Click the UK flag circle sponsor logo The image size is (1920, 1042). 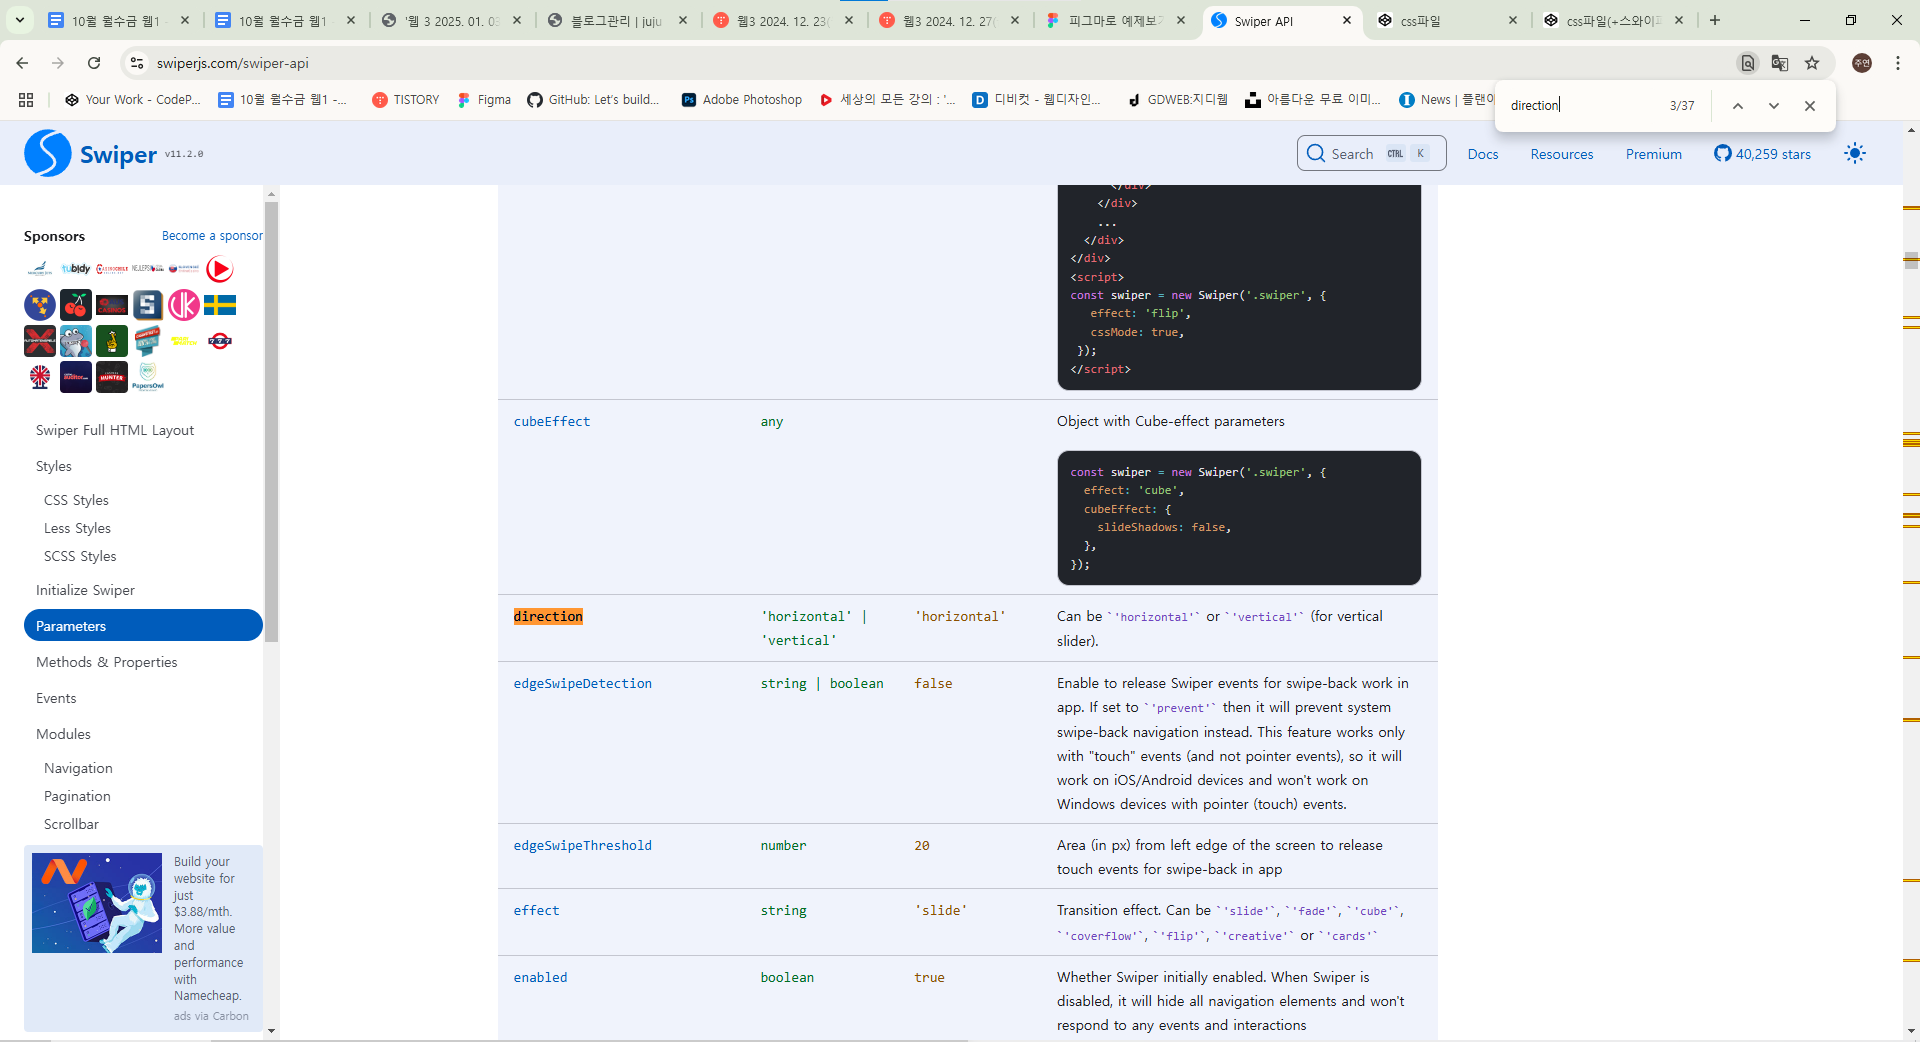coord(40,377)
